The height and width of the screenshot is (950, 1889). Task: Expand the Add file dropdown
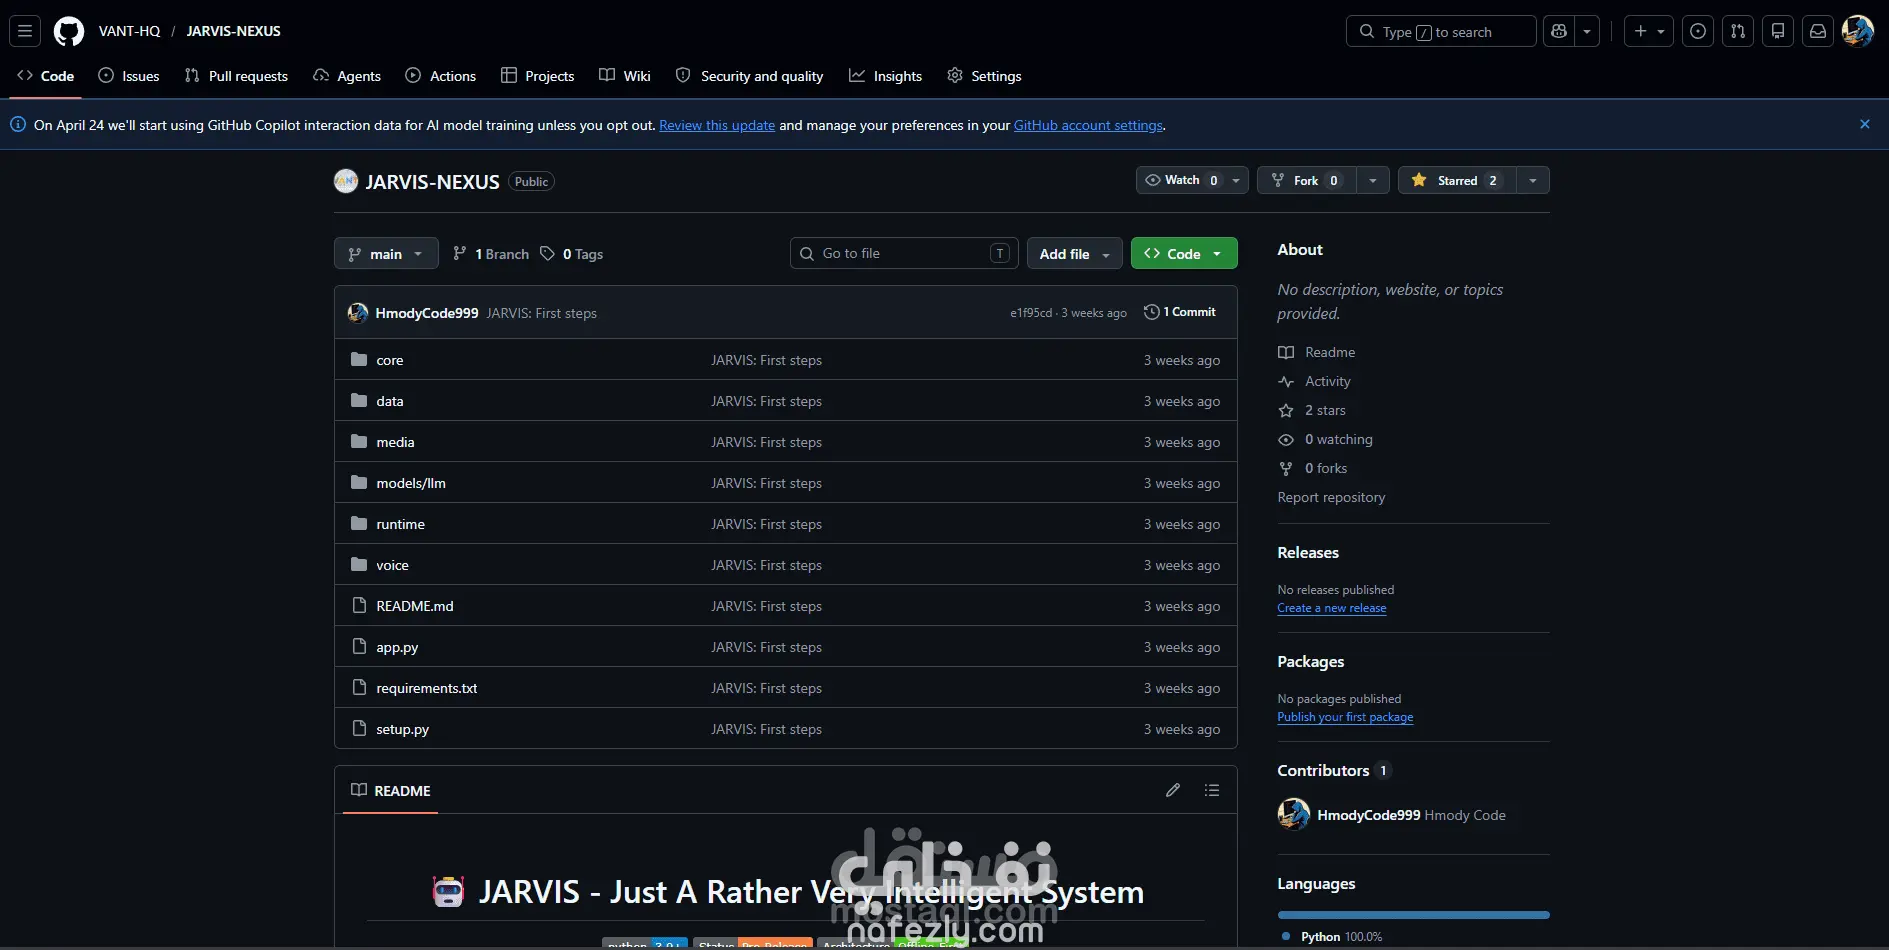1075,253
